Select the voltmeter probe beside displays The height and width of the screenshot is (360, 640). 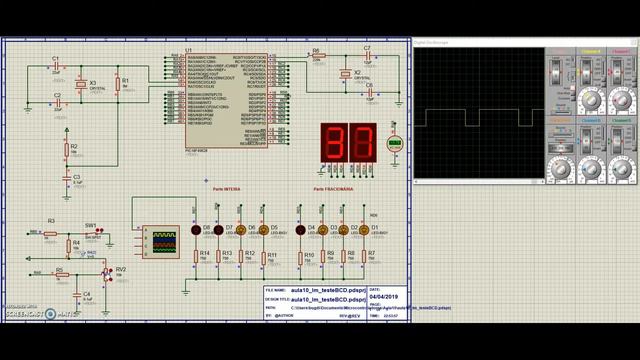click(395, 143)
